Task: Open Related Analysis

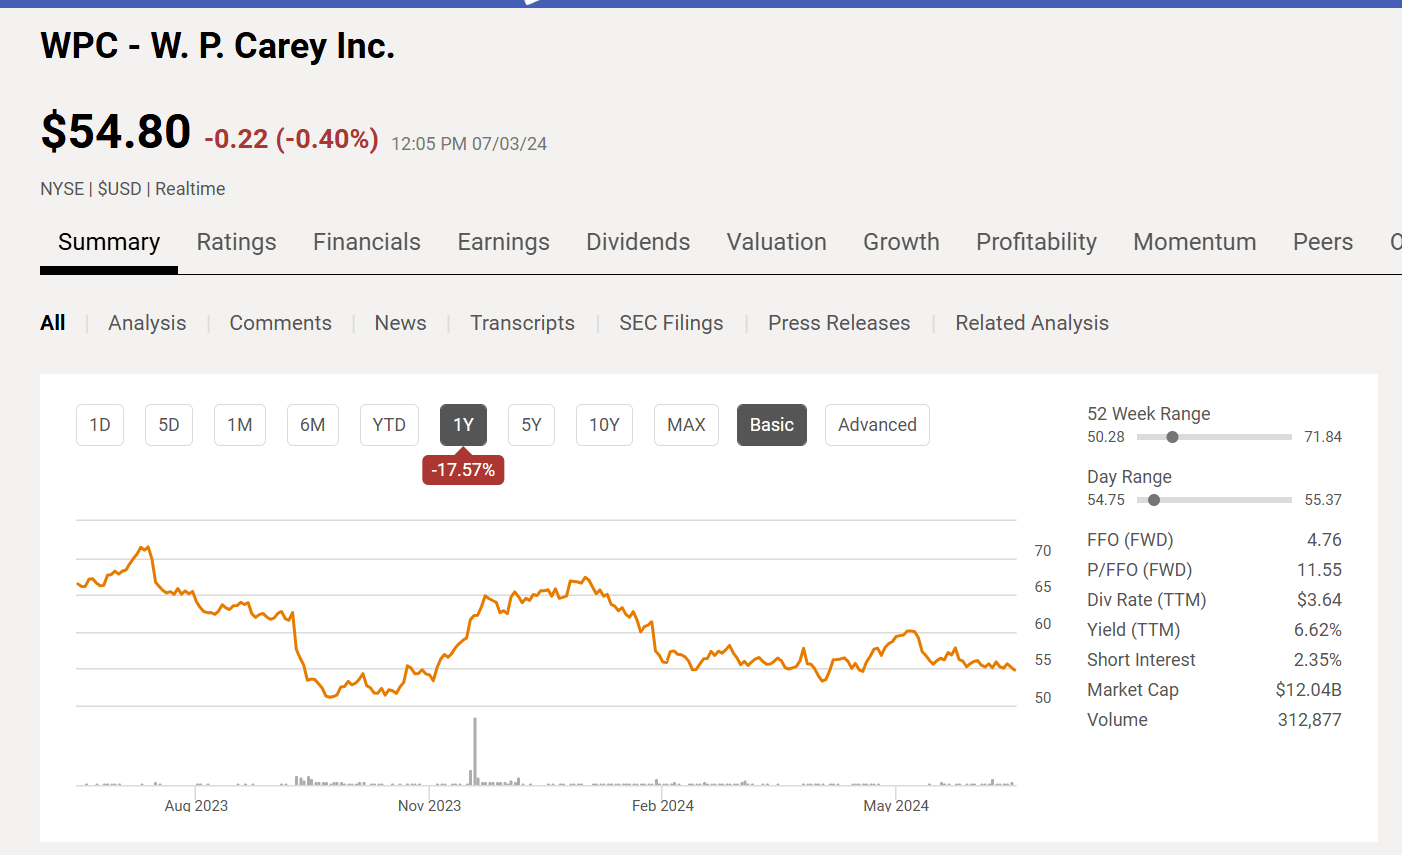Action: [1032, 323]
